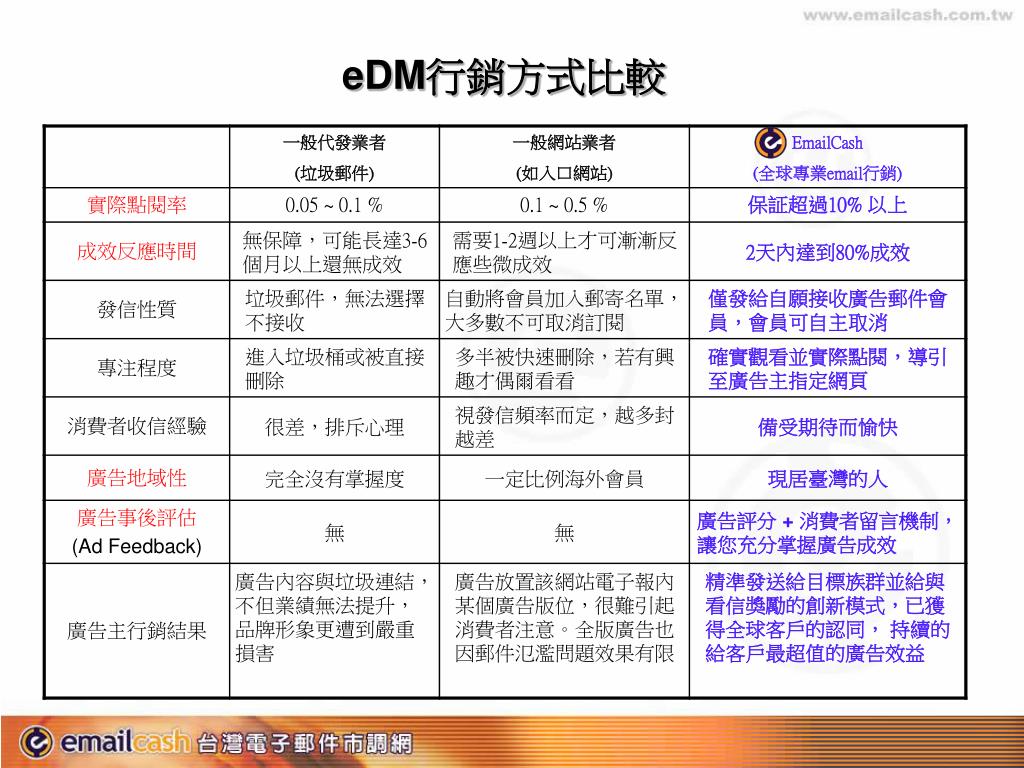Click the EmailCash logo icon in table header

click(x=770, y=143)
